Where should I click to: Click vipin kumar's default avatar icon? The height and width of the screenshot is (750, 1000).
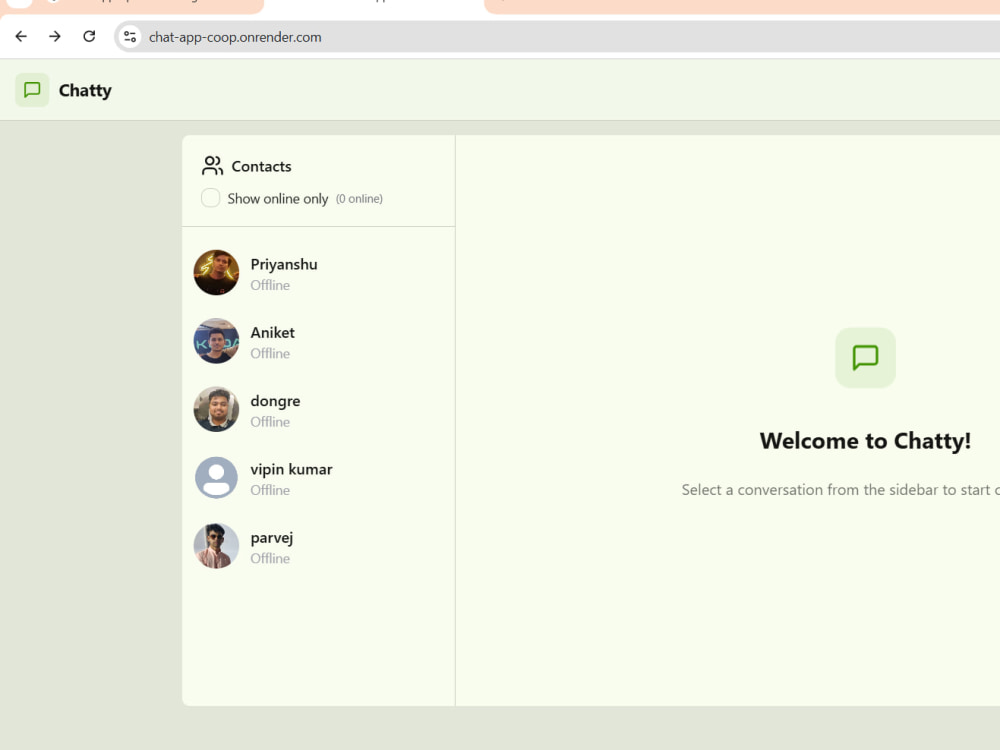(x=216, y=477)
